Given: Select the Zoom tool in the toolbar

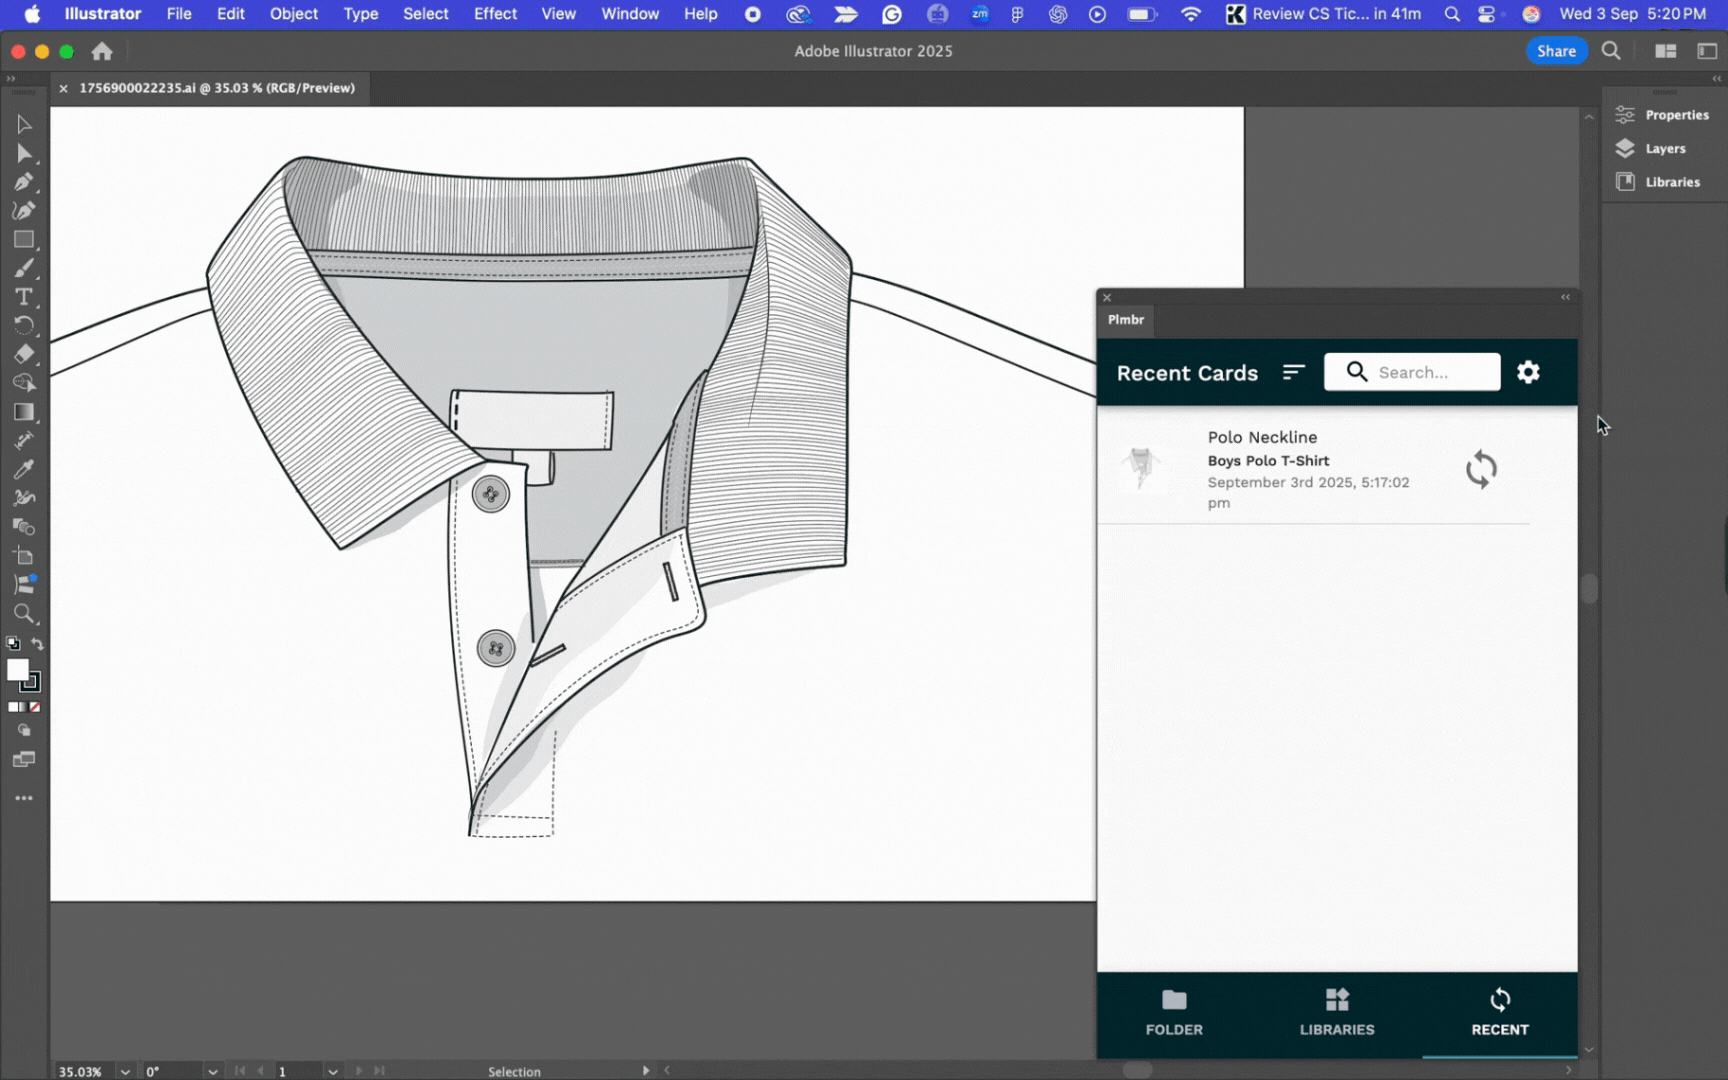Looking at the screenshot, I should coord(24,614).
